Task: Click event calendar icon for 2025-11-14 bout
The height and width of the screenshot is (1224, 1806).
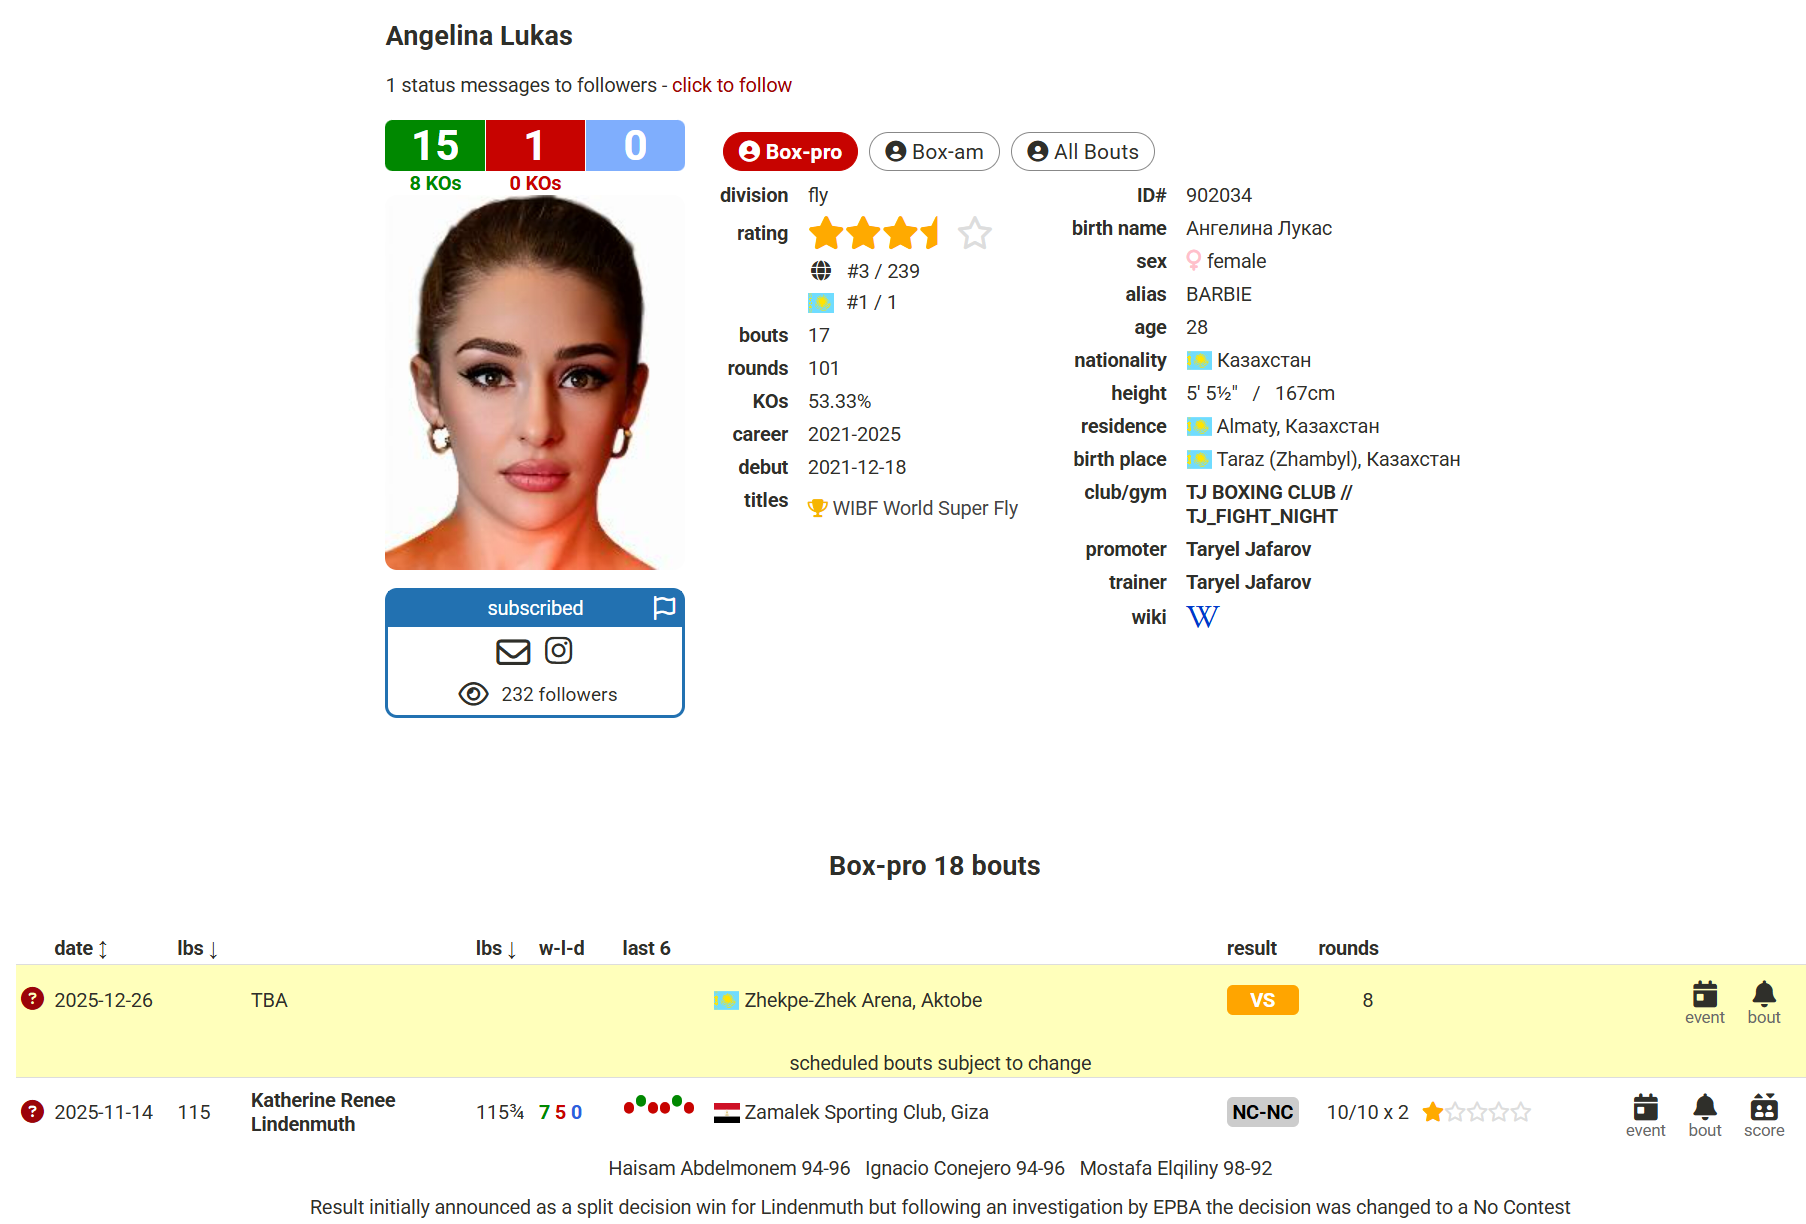Action: point(1645,1108)
